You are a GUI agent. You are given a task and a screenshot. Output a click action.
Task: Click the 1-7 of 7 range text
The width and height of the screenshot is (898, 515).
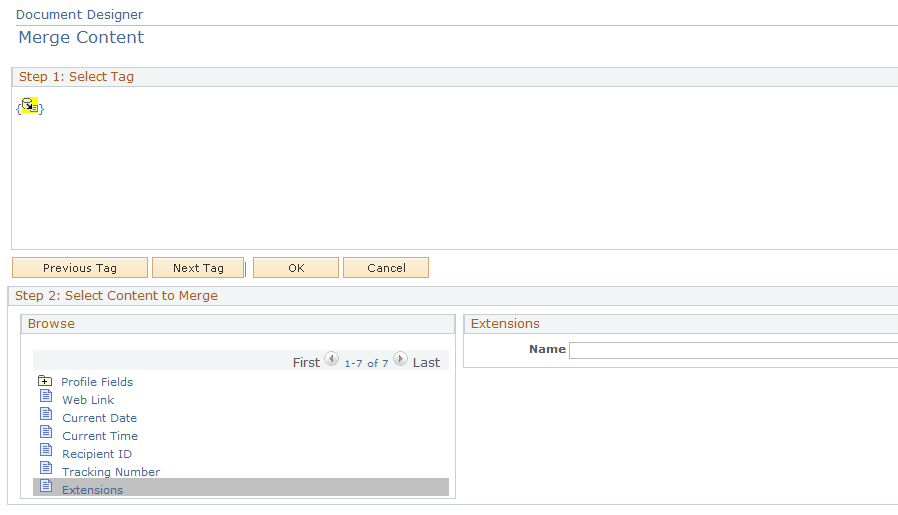(x=366, y=363)
